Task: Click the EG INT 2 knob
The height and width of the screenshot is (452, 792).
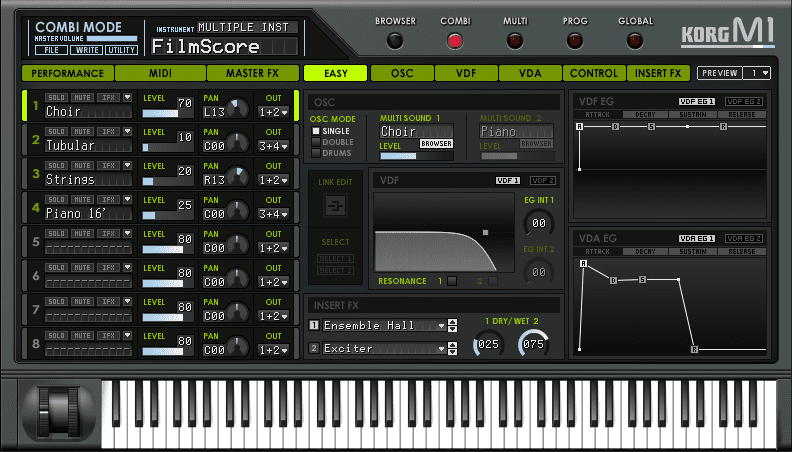Action: pos(538,272)
